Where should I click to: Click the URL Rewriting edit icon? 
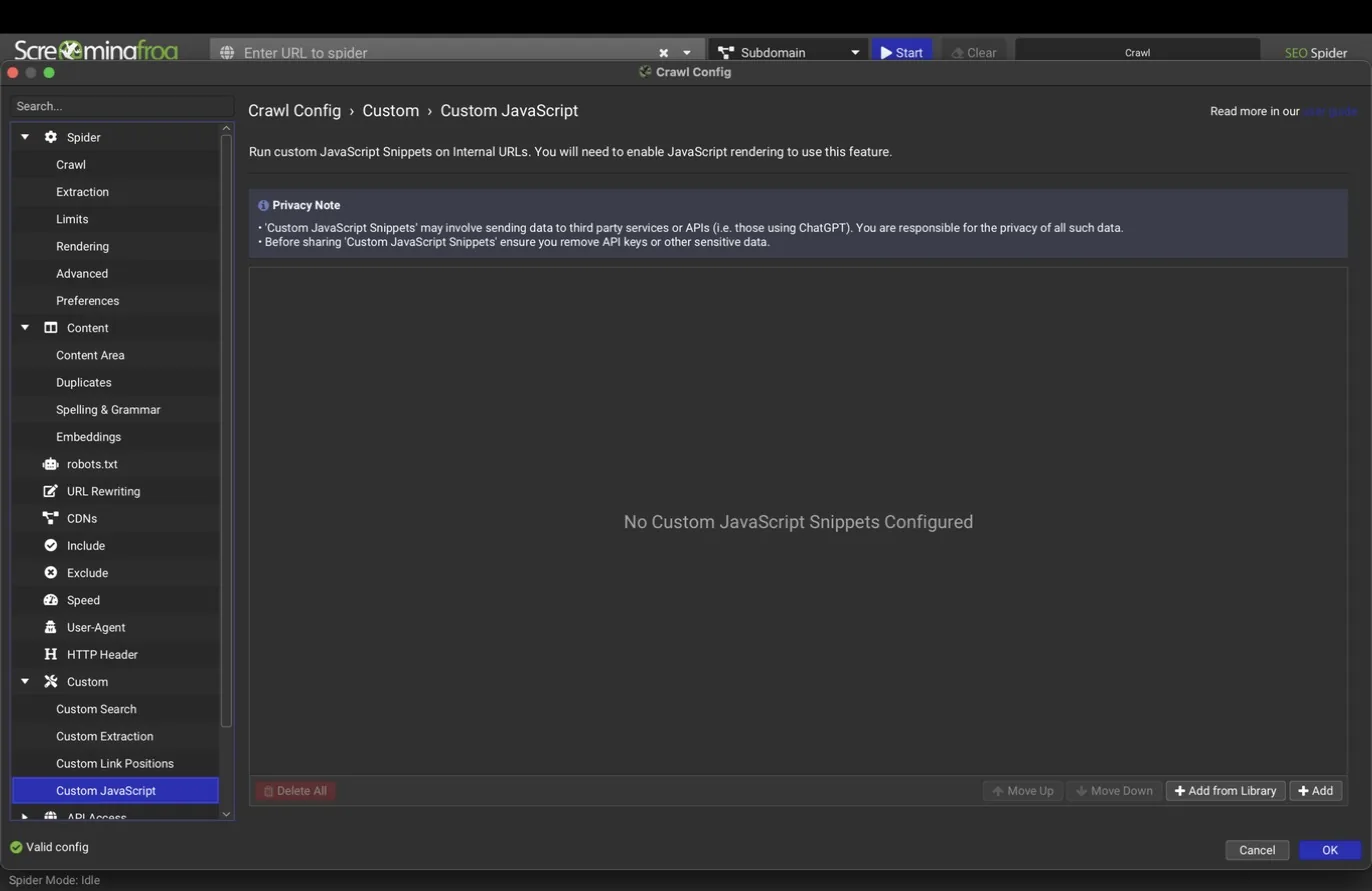50,491
